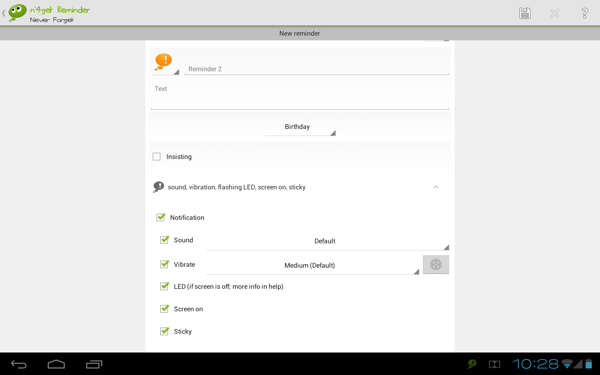
Task: Test the vibration pattern button
Action: [x=435, y=264]
